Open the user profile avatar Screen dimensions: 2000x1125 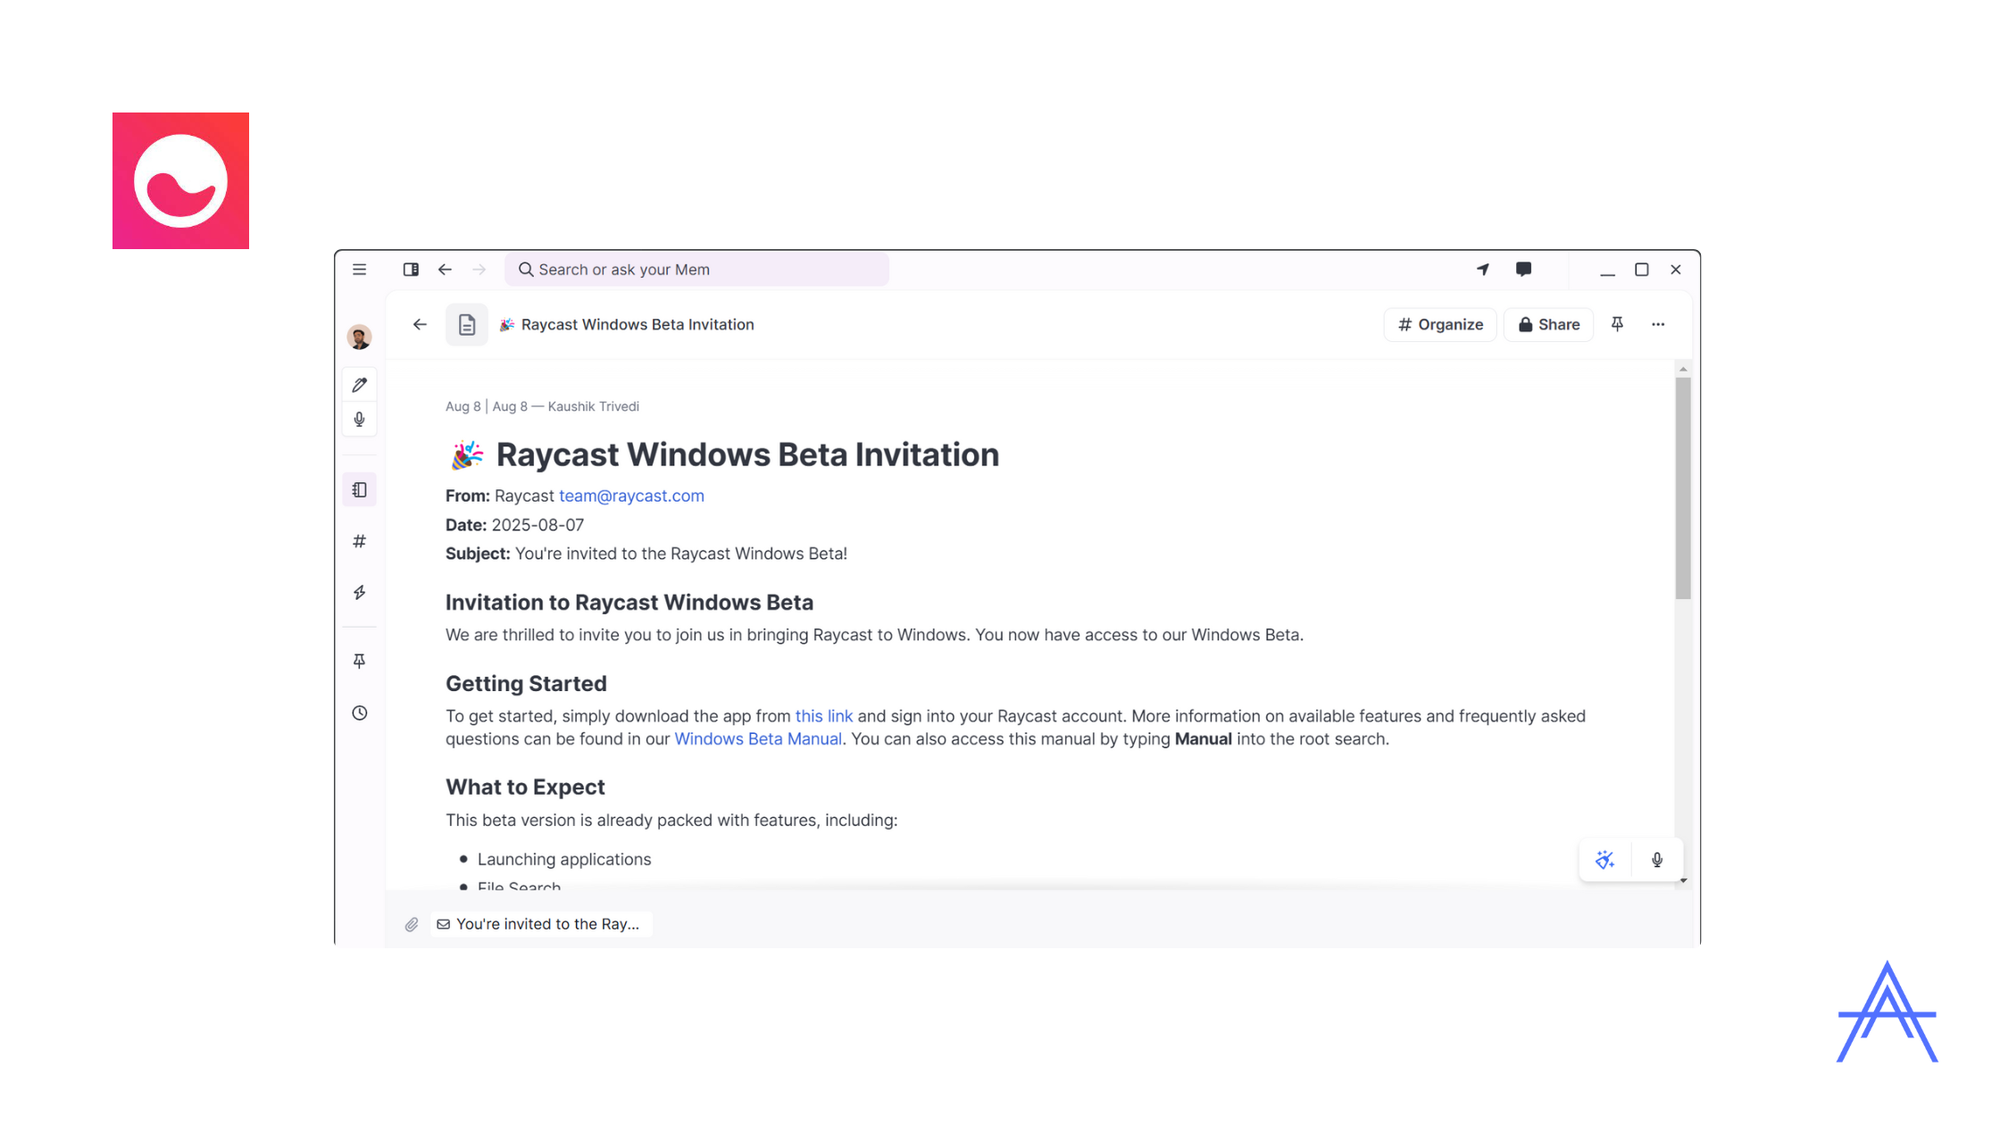[x=359, y=337]
